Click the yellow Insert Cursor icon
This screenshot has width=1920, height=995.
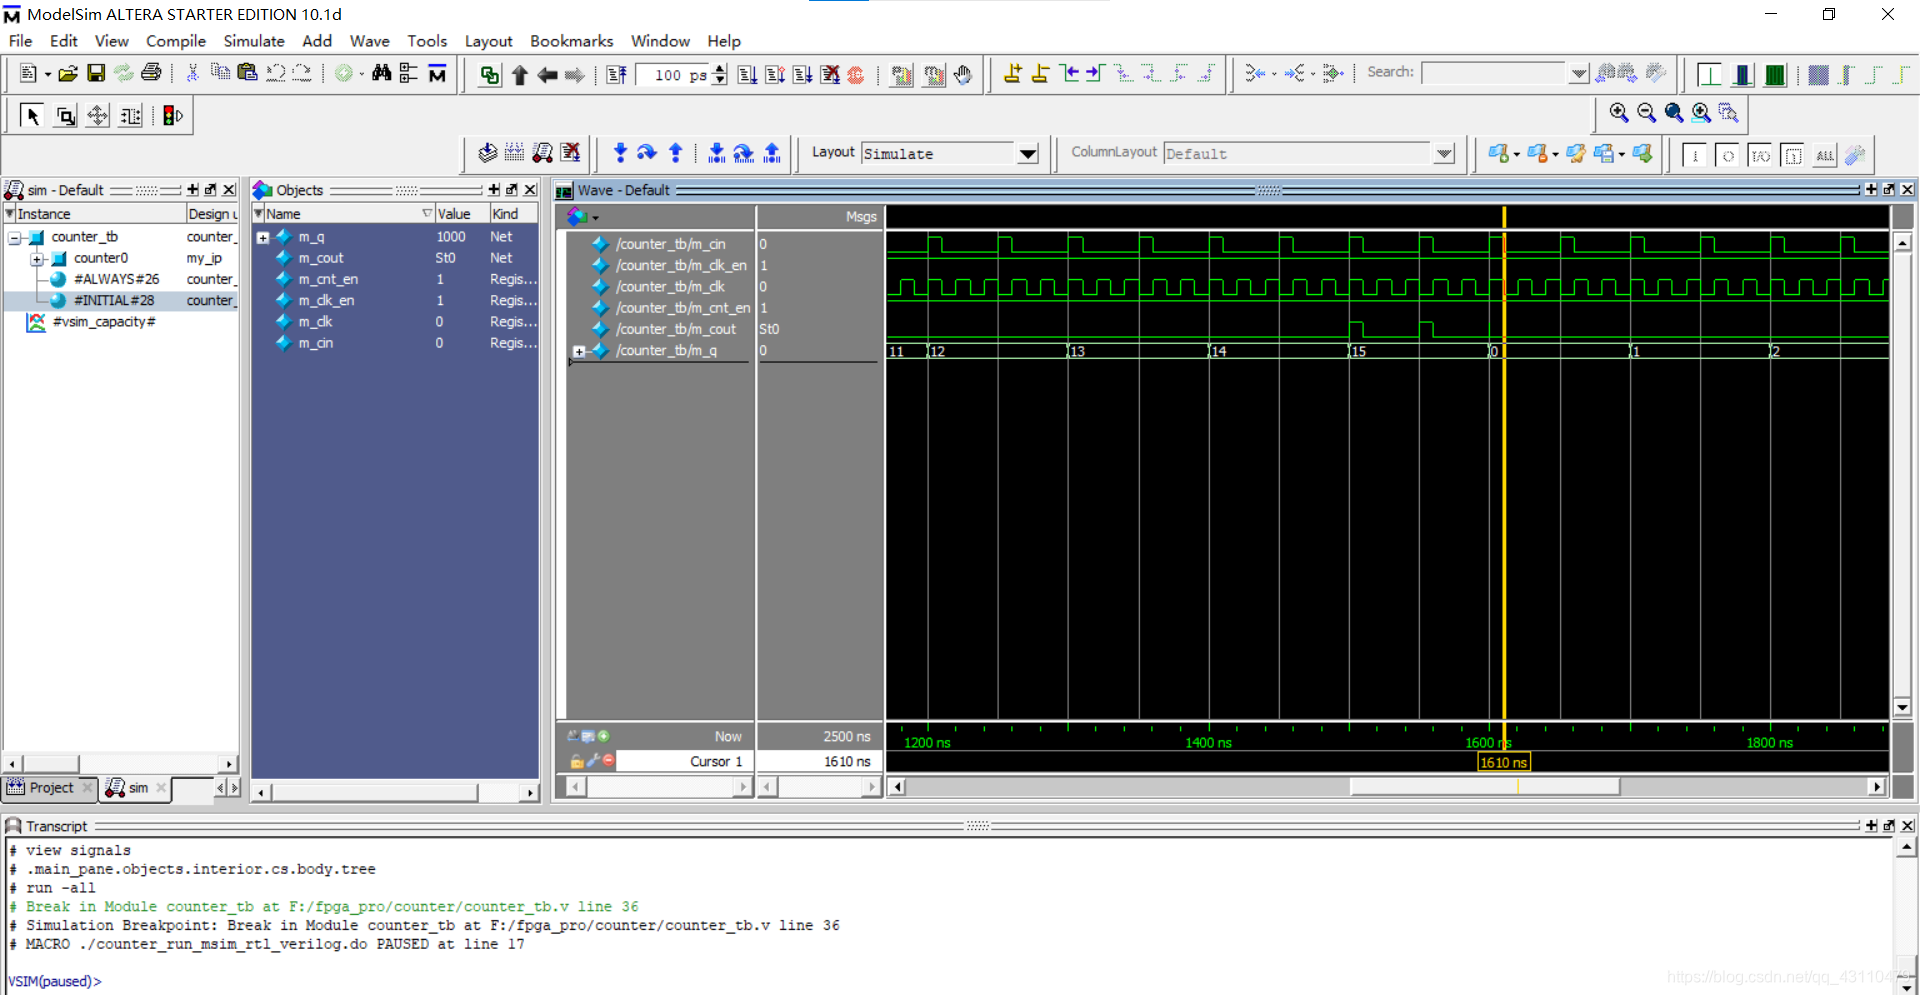[x=1012, y=73]
